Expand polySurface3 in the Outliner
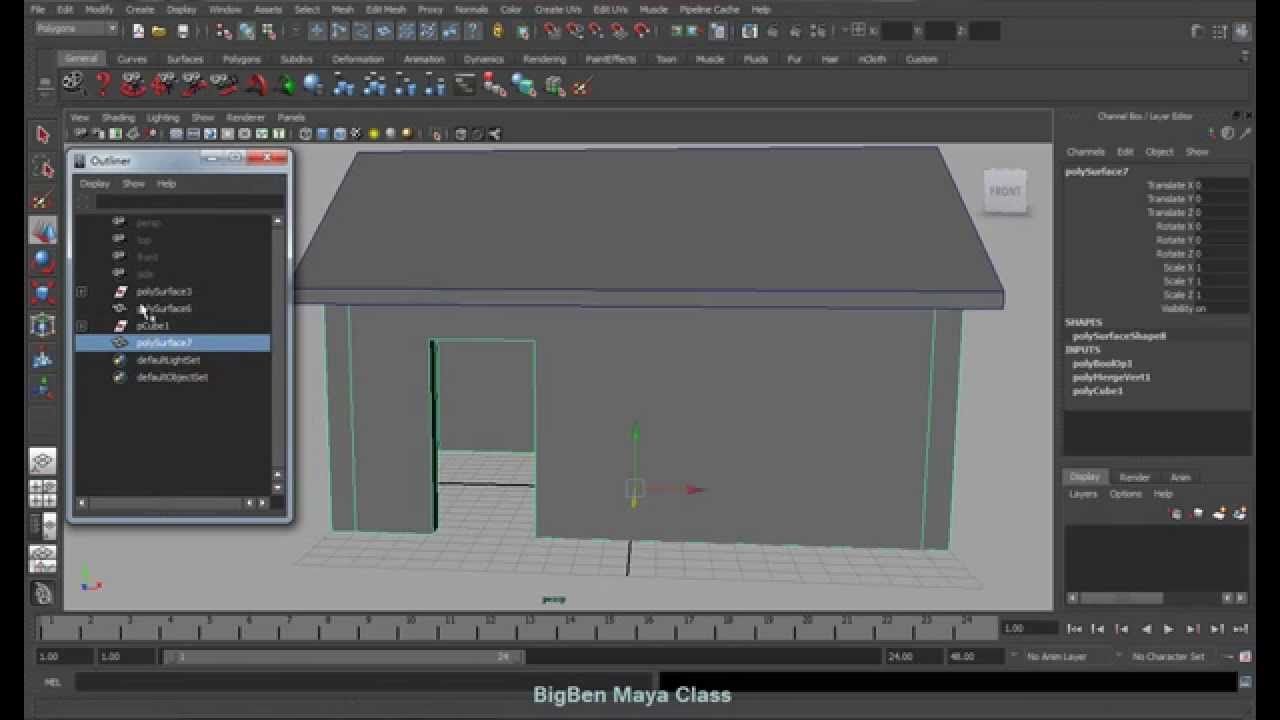 pos(82,292)
